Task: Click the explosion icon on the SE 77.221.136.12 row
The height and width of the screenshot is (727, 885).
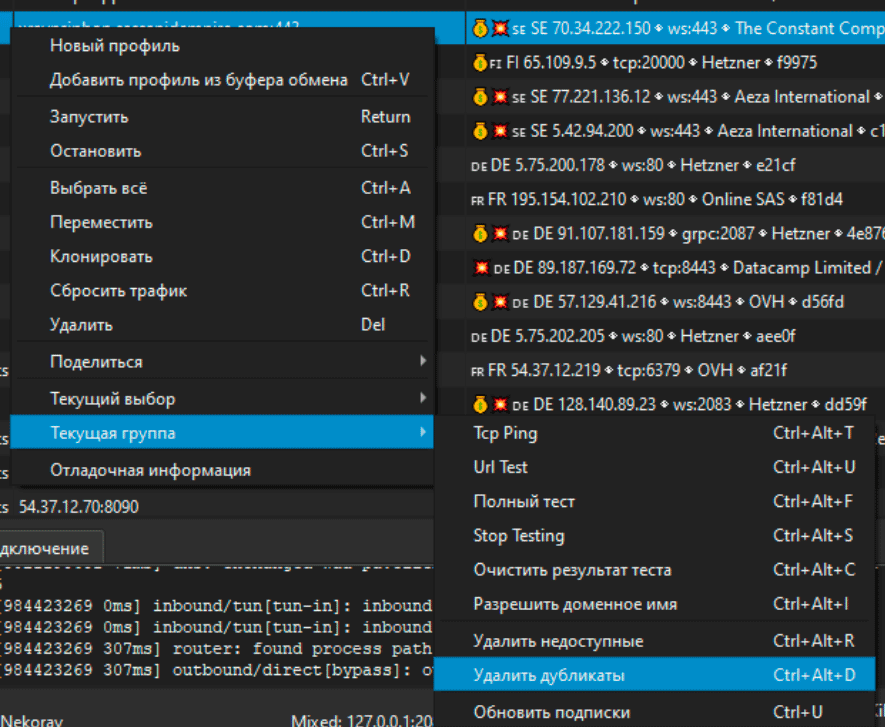Action: pyautogui.click(x=500, y=97)
